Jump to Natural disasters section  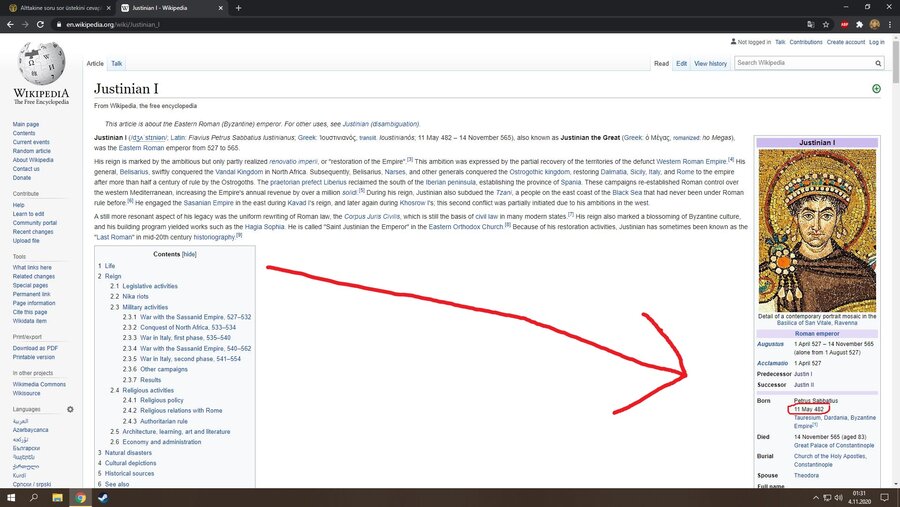[x=129, y=452]
